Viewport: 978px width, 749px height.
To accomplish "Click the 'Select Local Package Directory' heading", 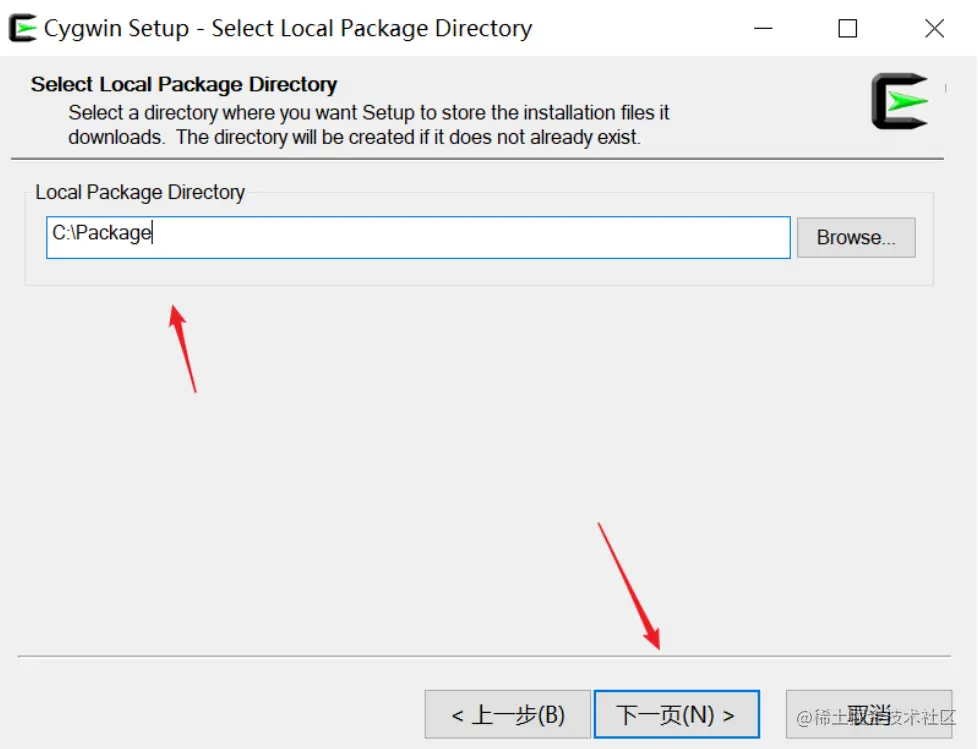I will coord(184,84).
